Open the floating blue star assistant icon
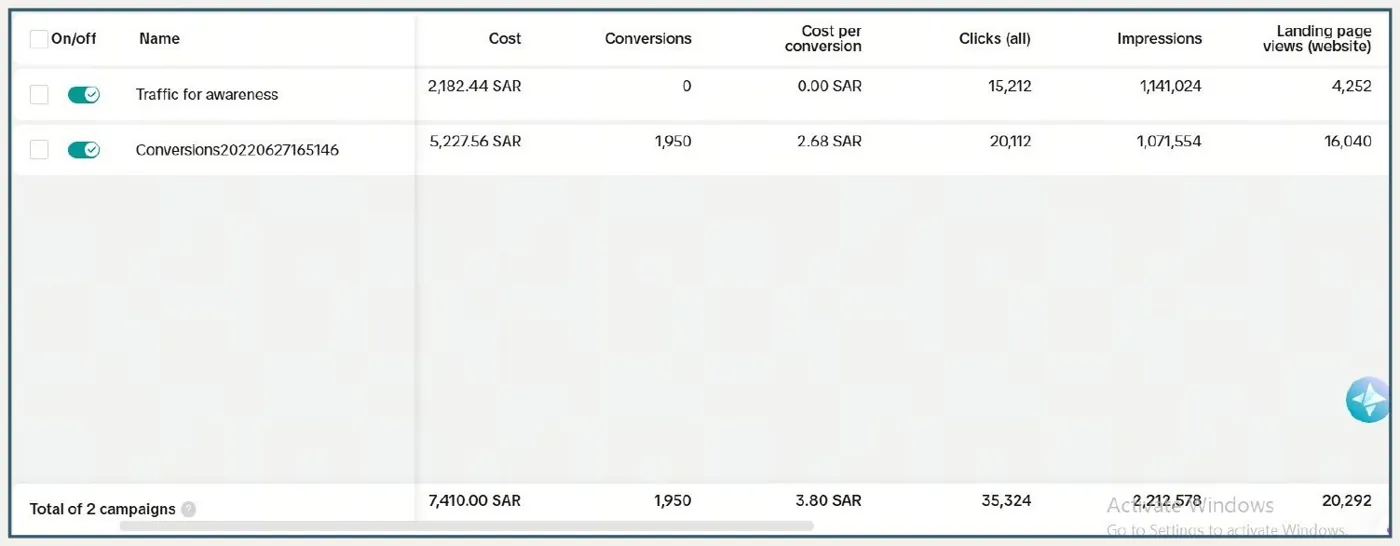 click(x=1368, y=400)
